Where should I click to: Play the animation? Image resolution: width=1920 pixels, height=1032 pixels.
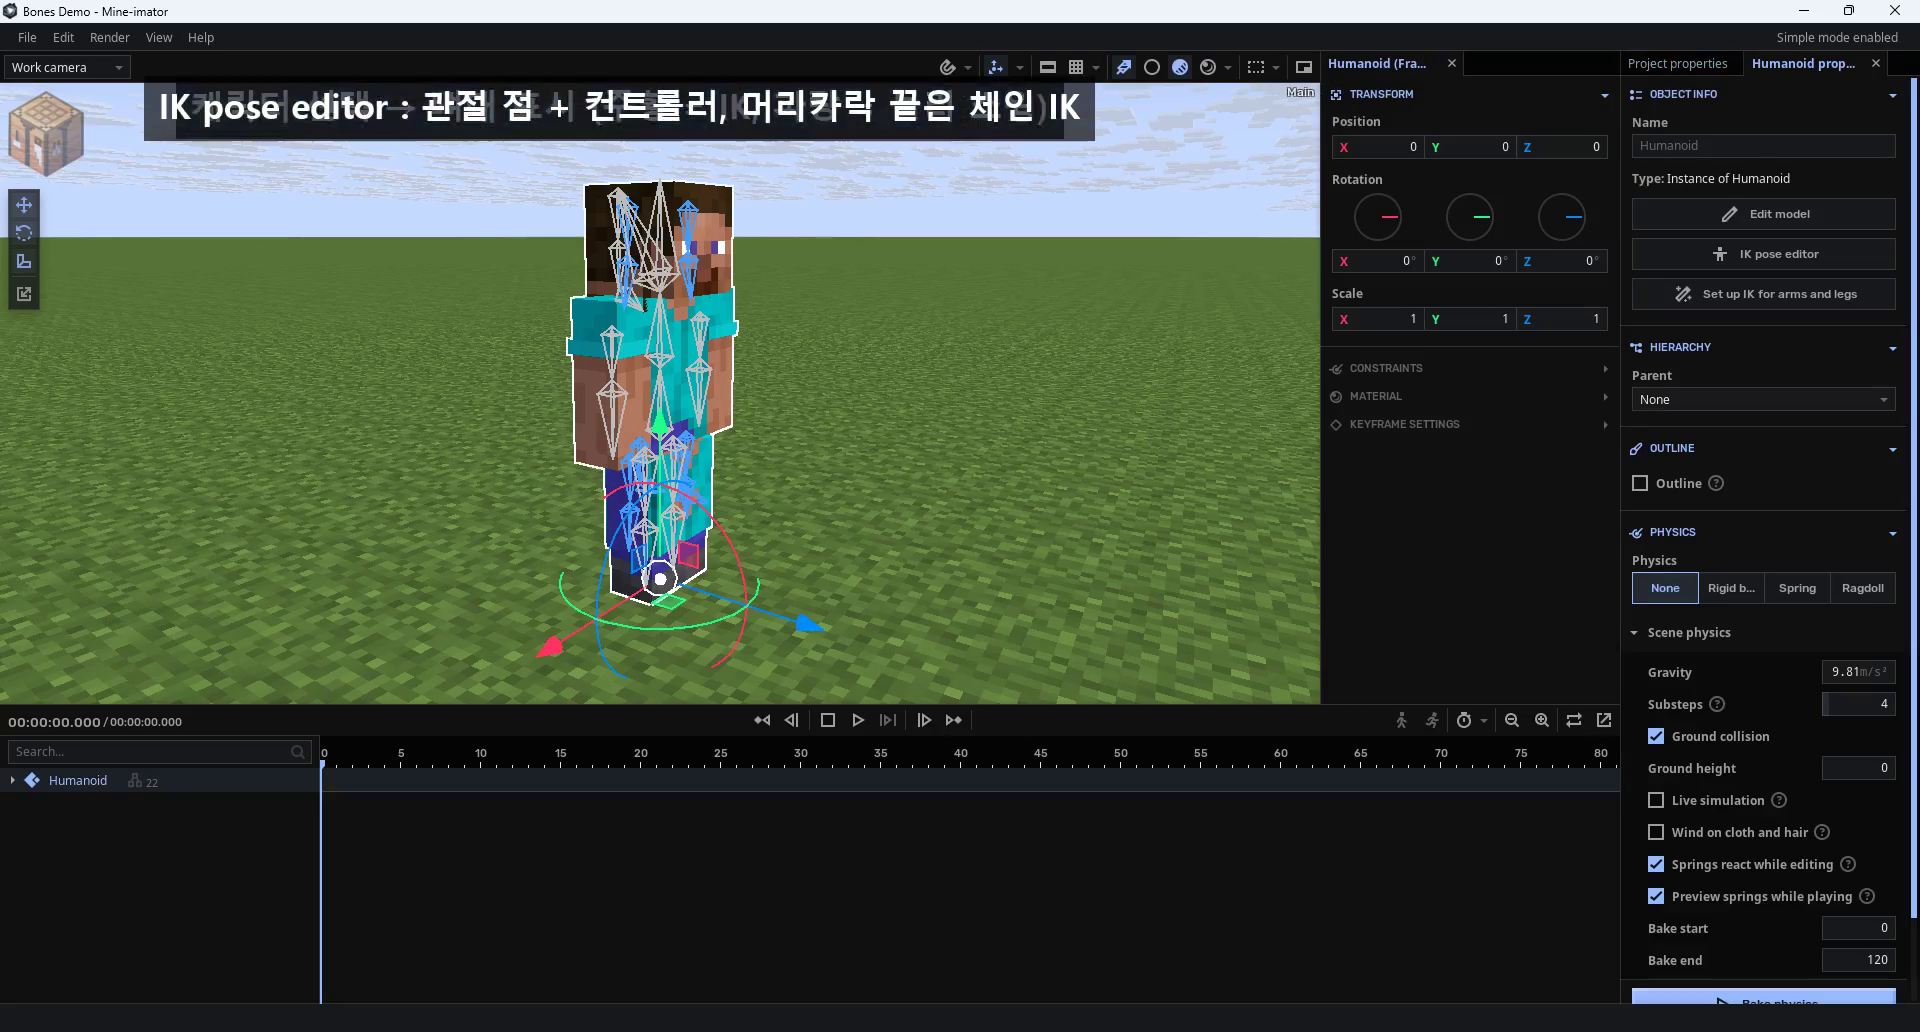point(858,720)
